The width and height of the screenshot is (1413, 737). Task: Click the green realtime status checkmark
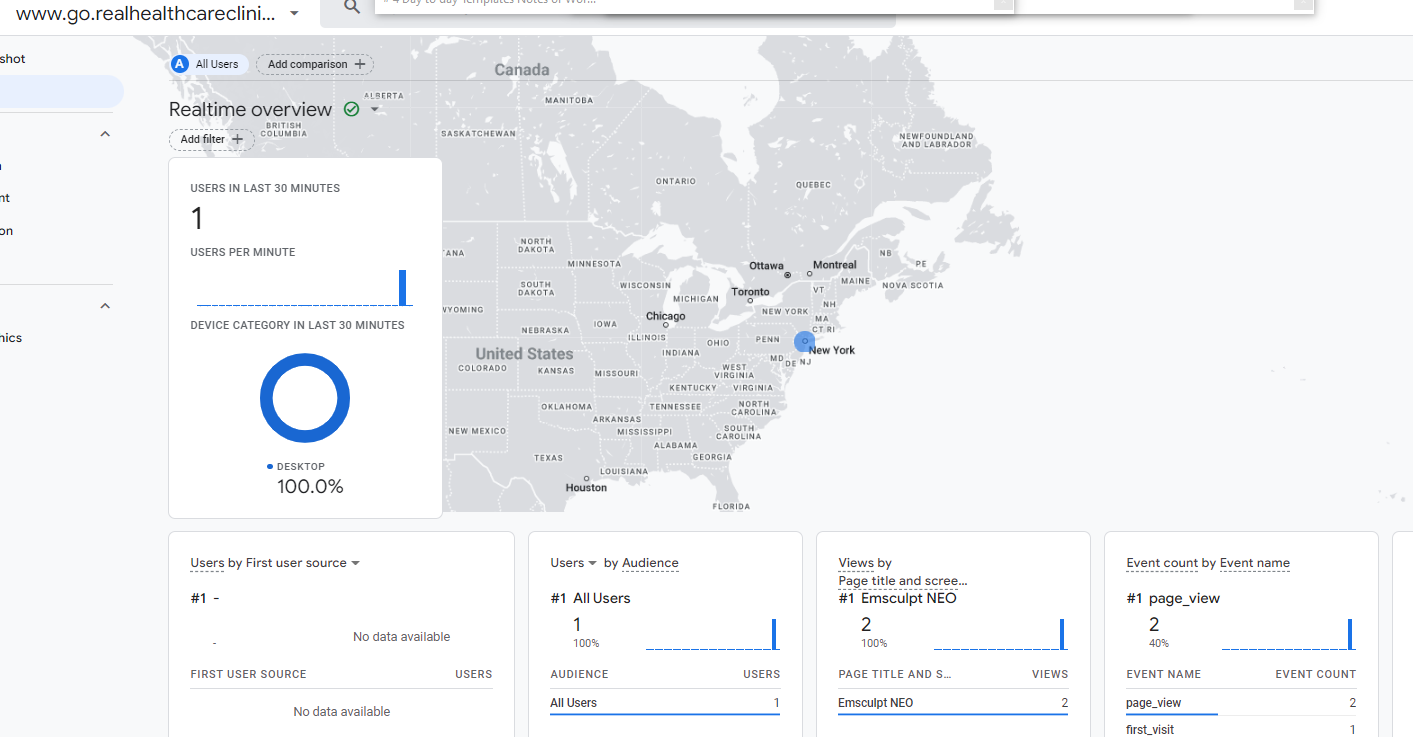coord(351,109)
